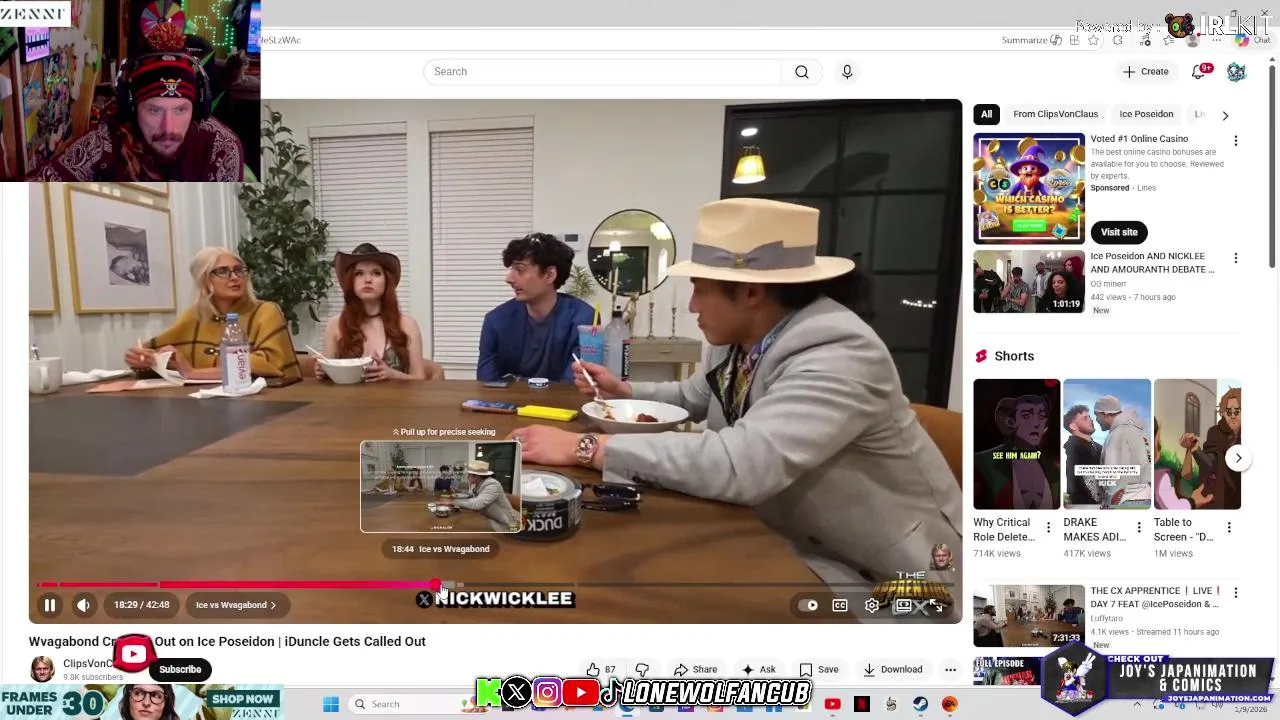Download the video
This screenshot has height=720, width=1280.
892,669
